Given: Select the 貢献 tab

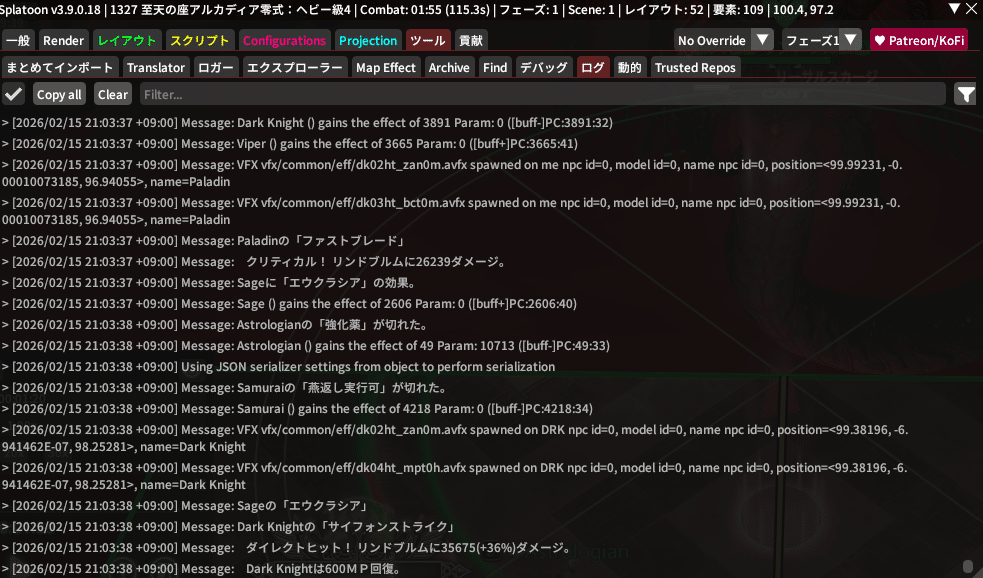Looking at the screenshot, I should click(471, 41).
